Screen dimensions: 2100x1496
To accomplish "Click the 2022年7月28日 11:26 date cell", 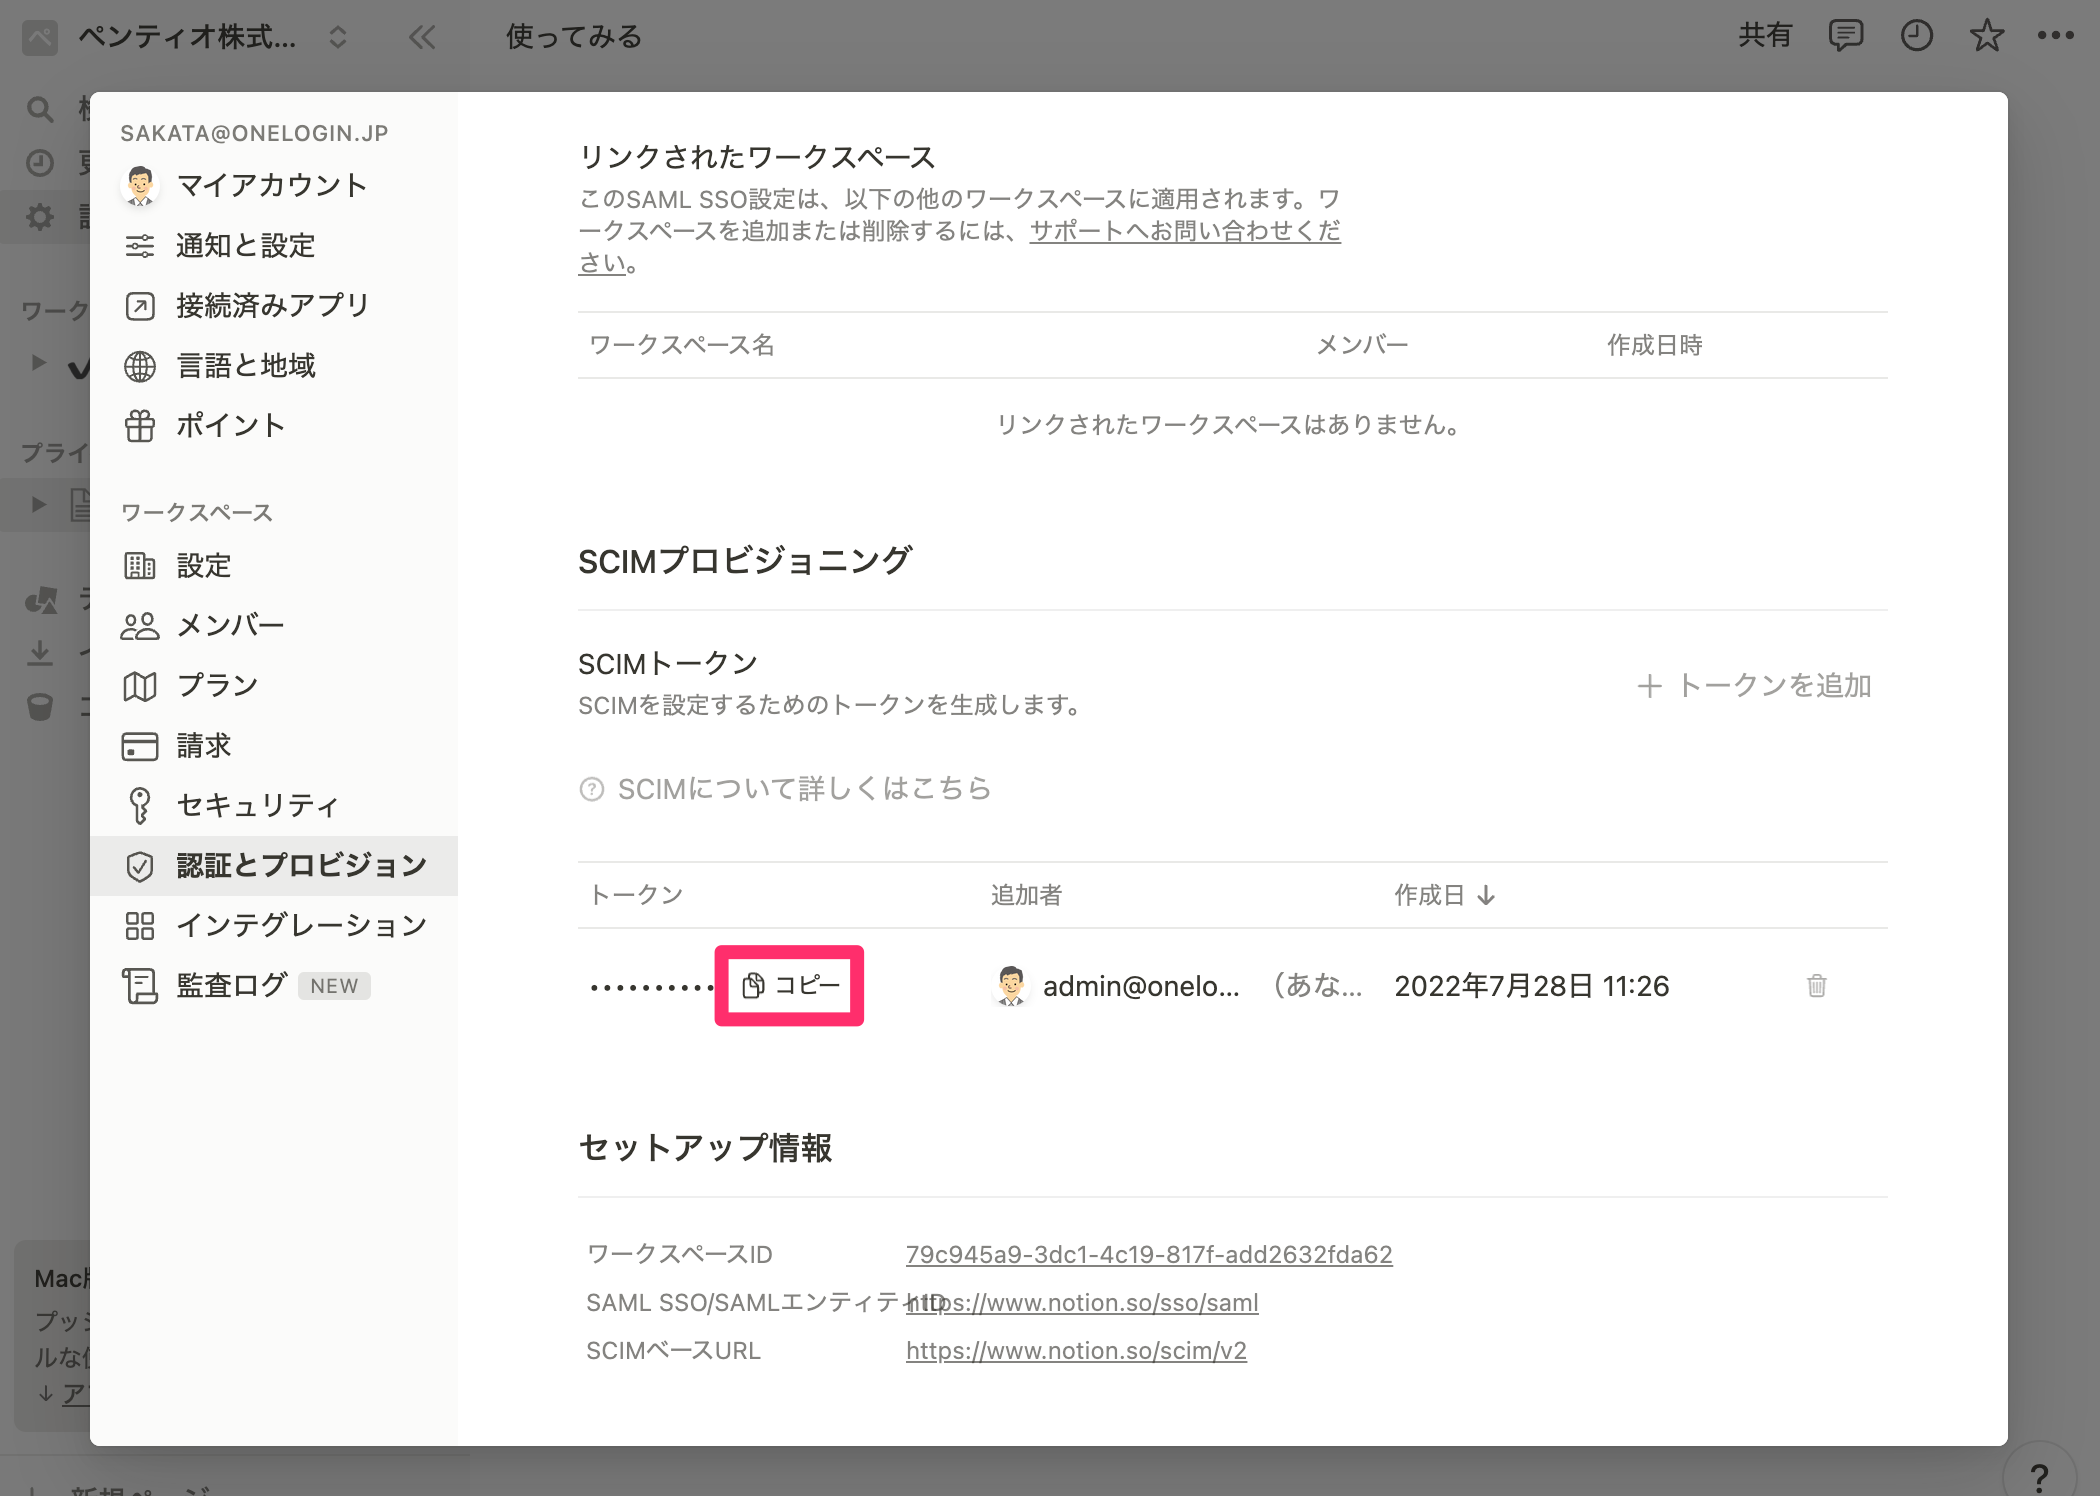I will (1532, 986).
